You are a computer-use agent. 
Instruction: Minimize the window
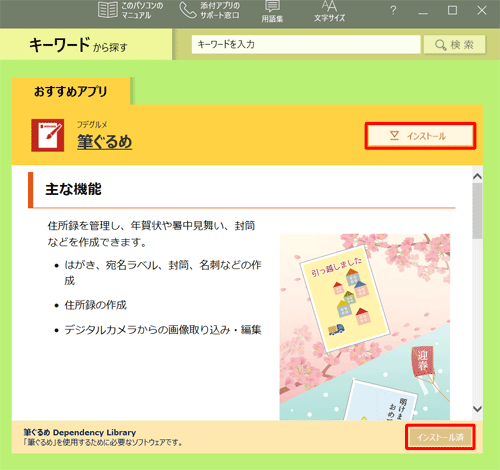pyautogui.click(x=423, y=13)
